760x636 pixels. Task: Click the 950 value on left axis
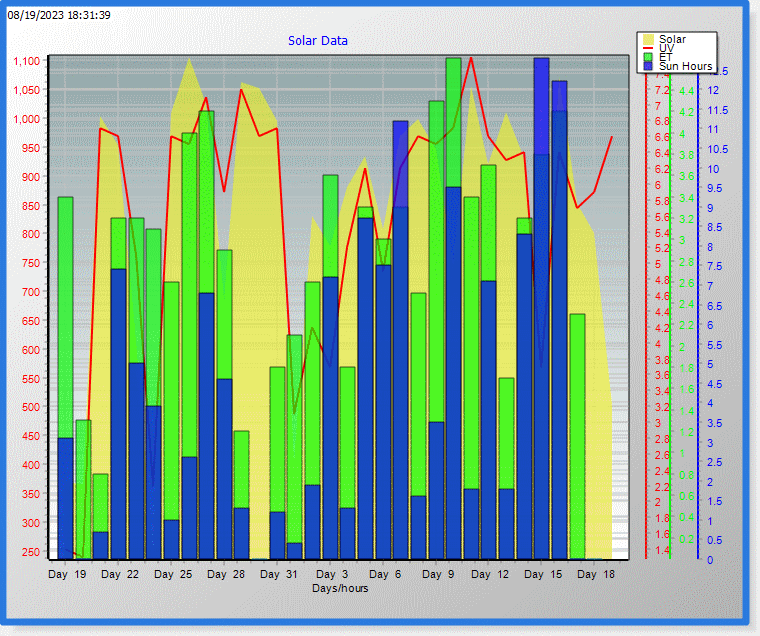click(32, 148)
